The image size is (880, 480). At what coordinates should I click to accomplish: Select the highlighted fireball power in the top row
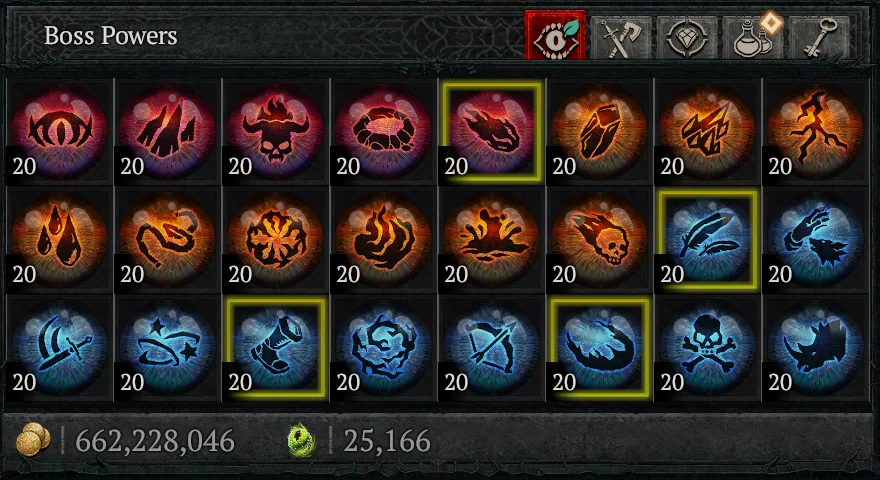pos(492,132)
